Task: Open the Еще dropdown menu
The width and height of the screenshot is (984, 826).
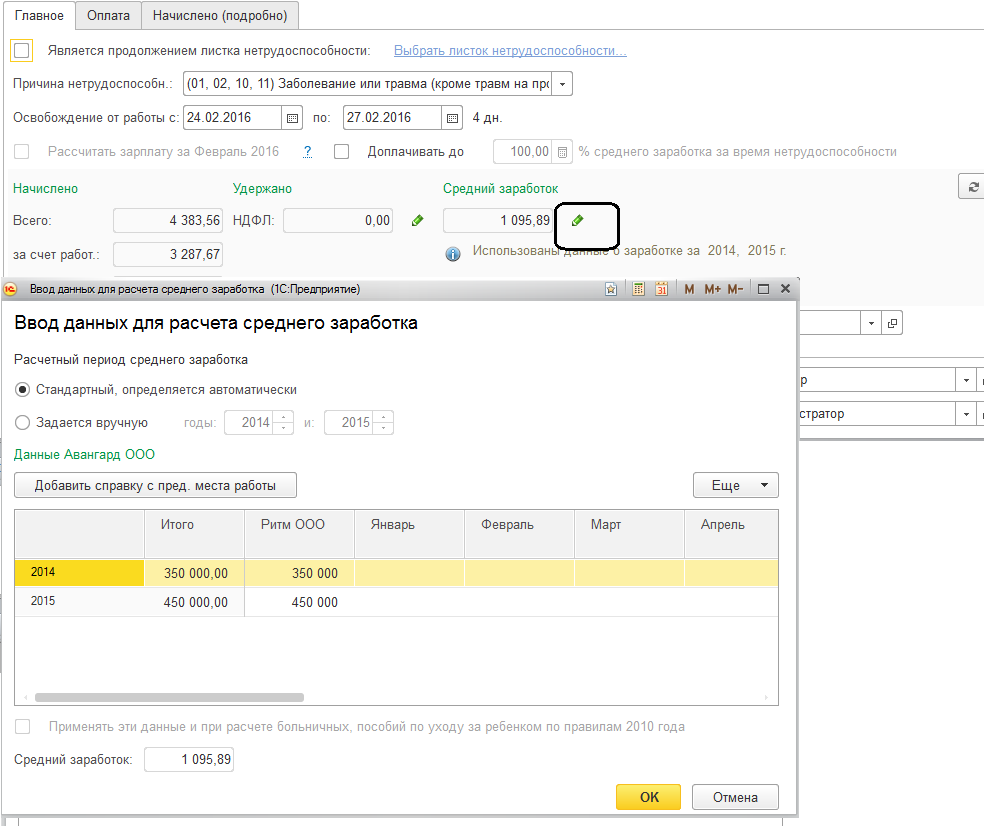Action: click(x=735, y=485)
